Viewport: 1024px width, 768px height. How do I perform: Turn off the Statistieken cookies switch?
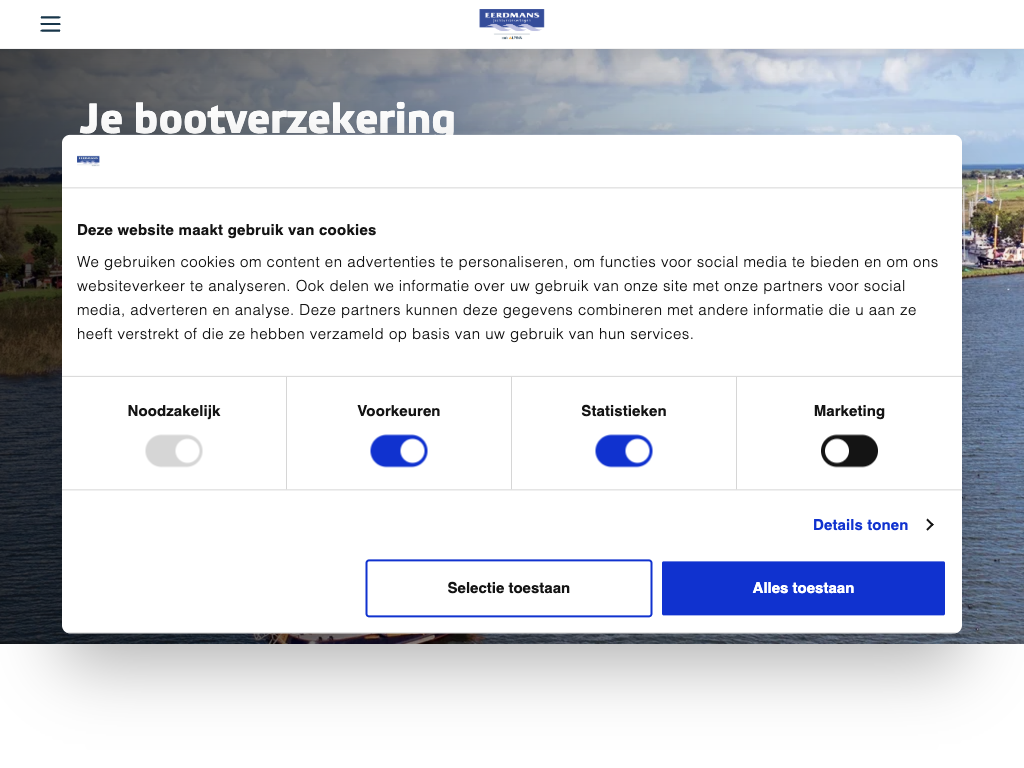(624, 451)
